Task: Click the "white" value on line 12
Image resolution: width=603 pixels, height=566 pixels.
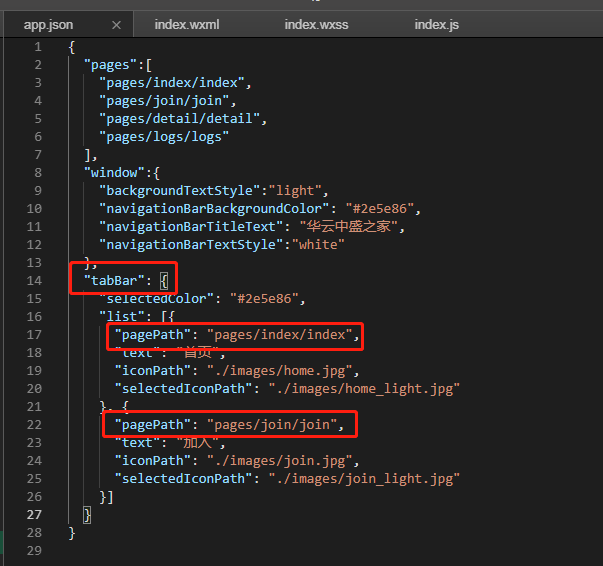Action: 318,245
